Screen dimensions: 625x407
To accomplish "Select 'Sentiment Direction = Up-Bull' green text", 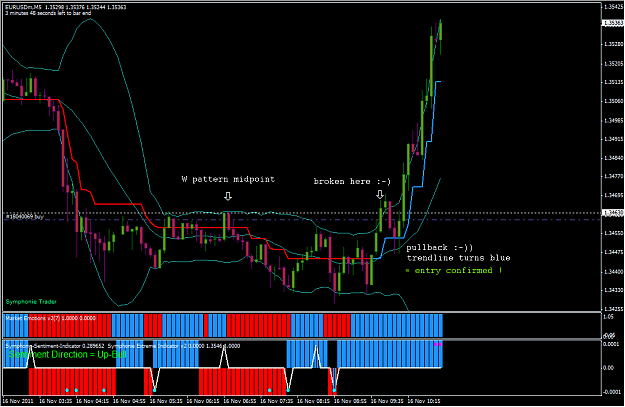I will click(67, 355).
